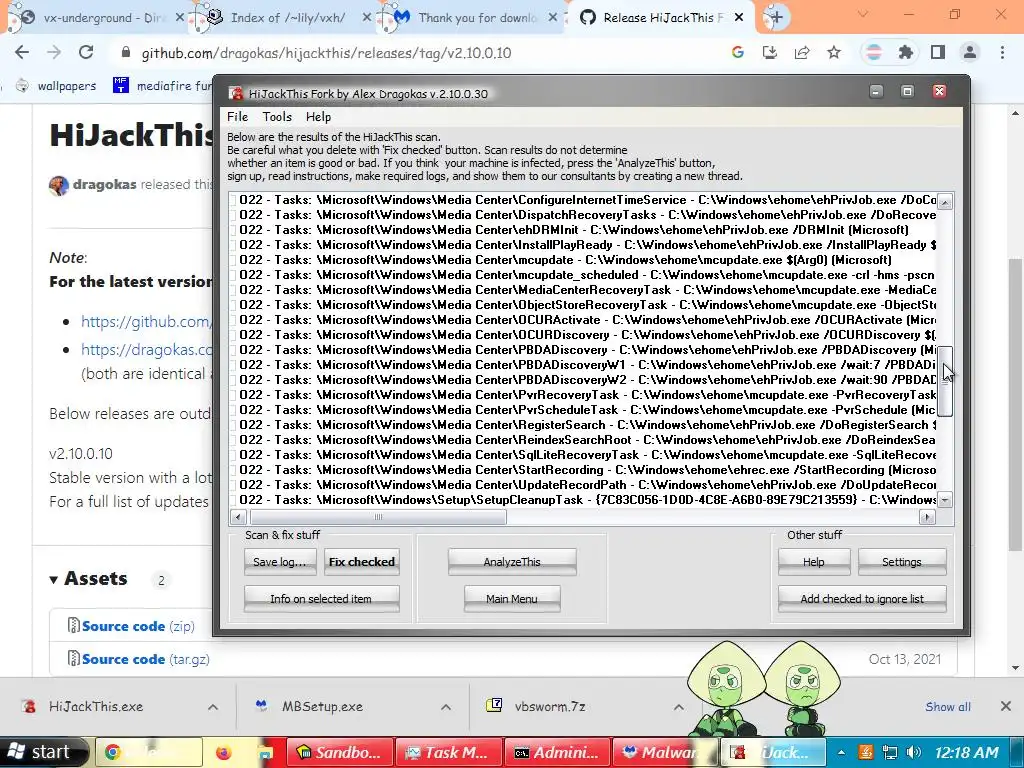Open the mediafire bookmark
The height and width of the screenshot is (768, 1024).
(x=163, y=86)
